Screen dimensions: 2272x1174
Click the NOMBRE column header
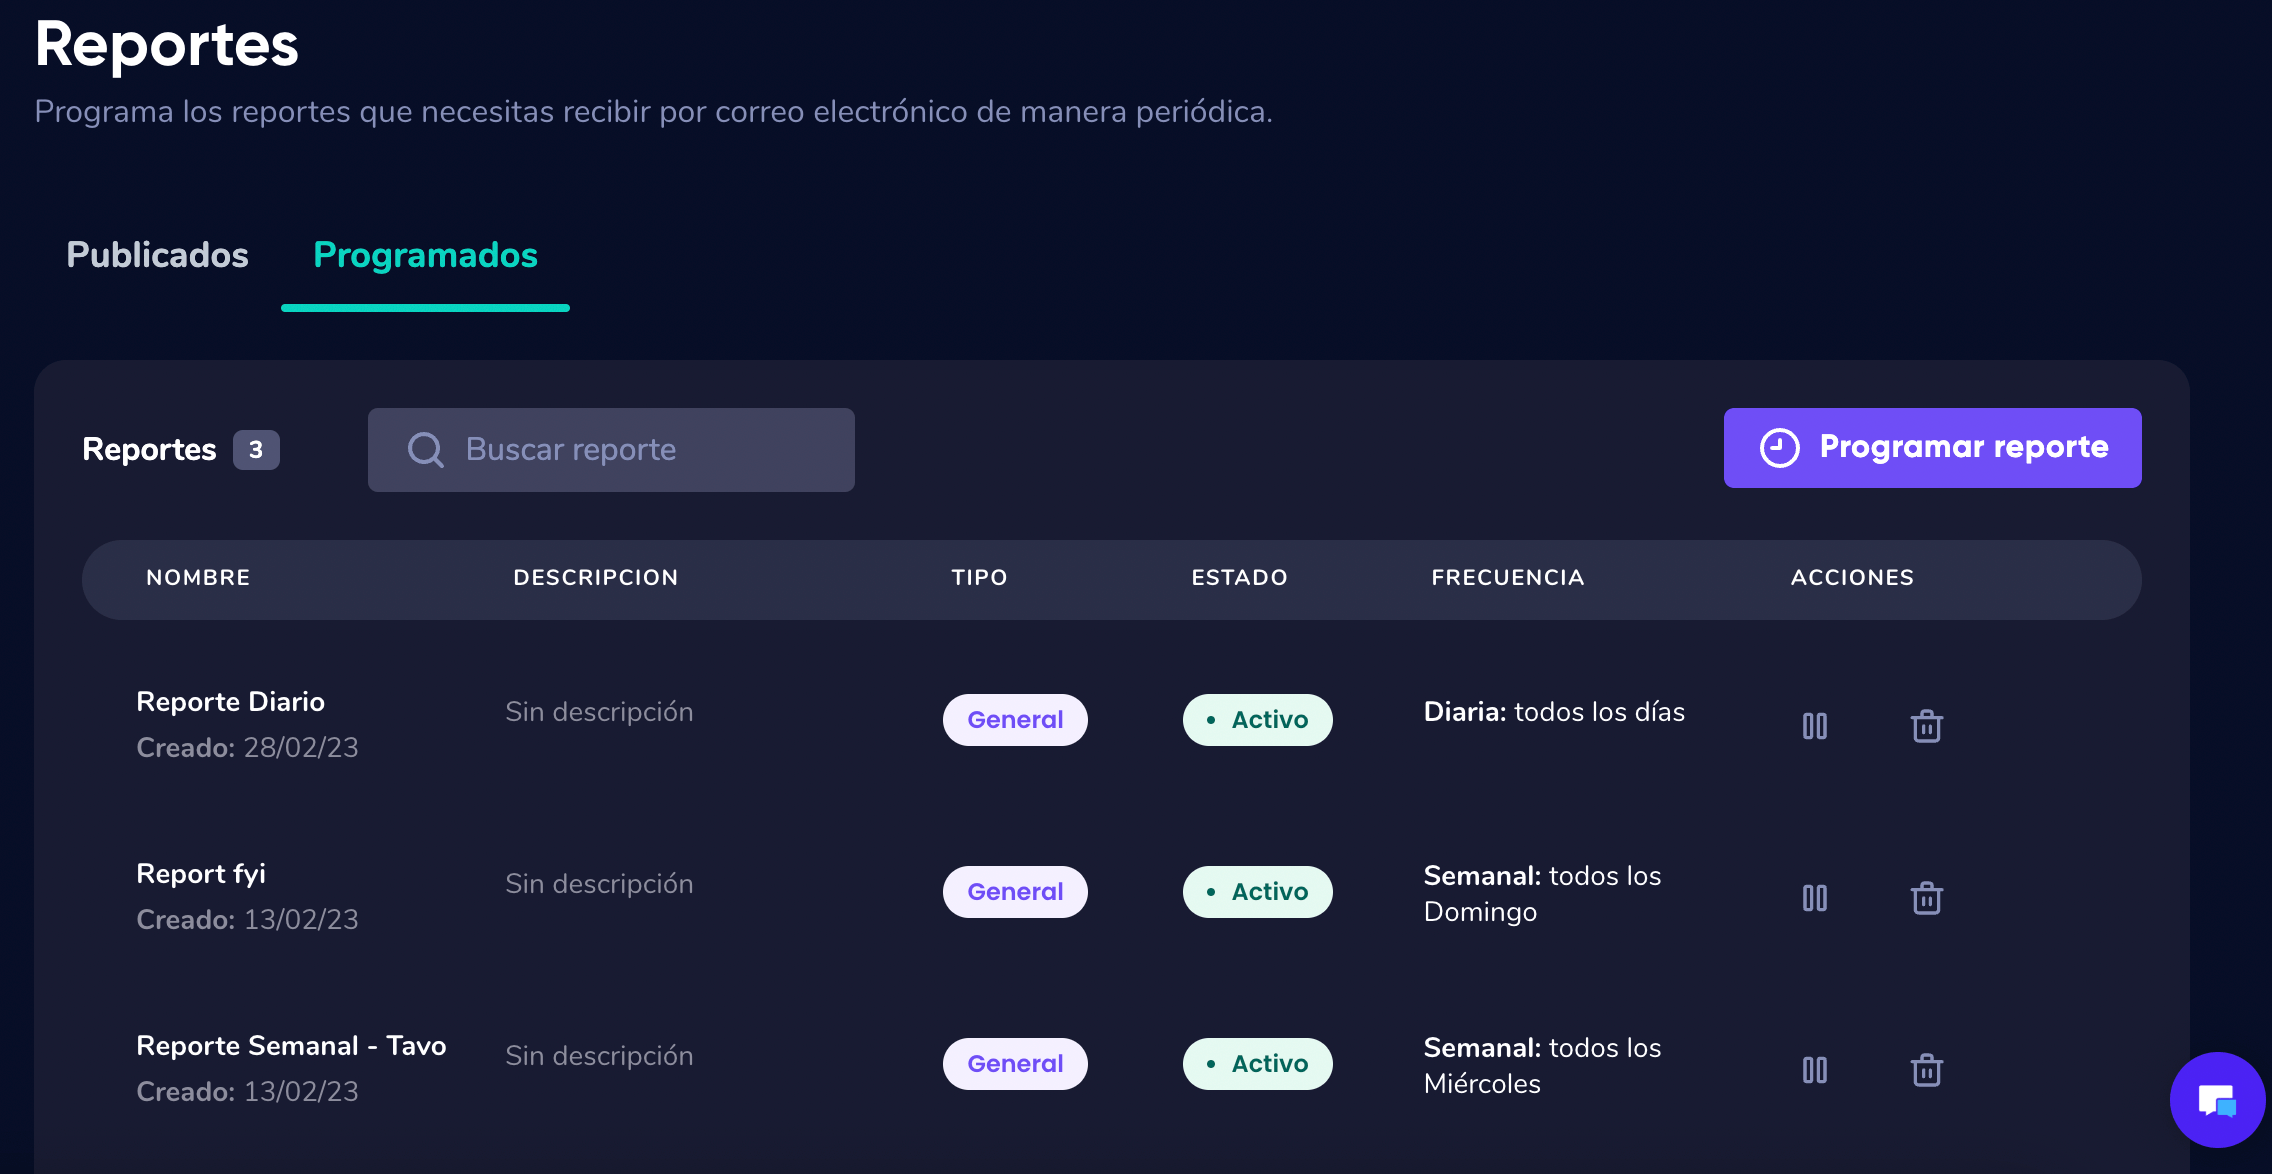coord(198,578)
